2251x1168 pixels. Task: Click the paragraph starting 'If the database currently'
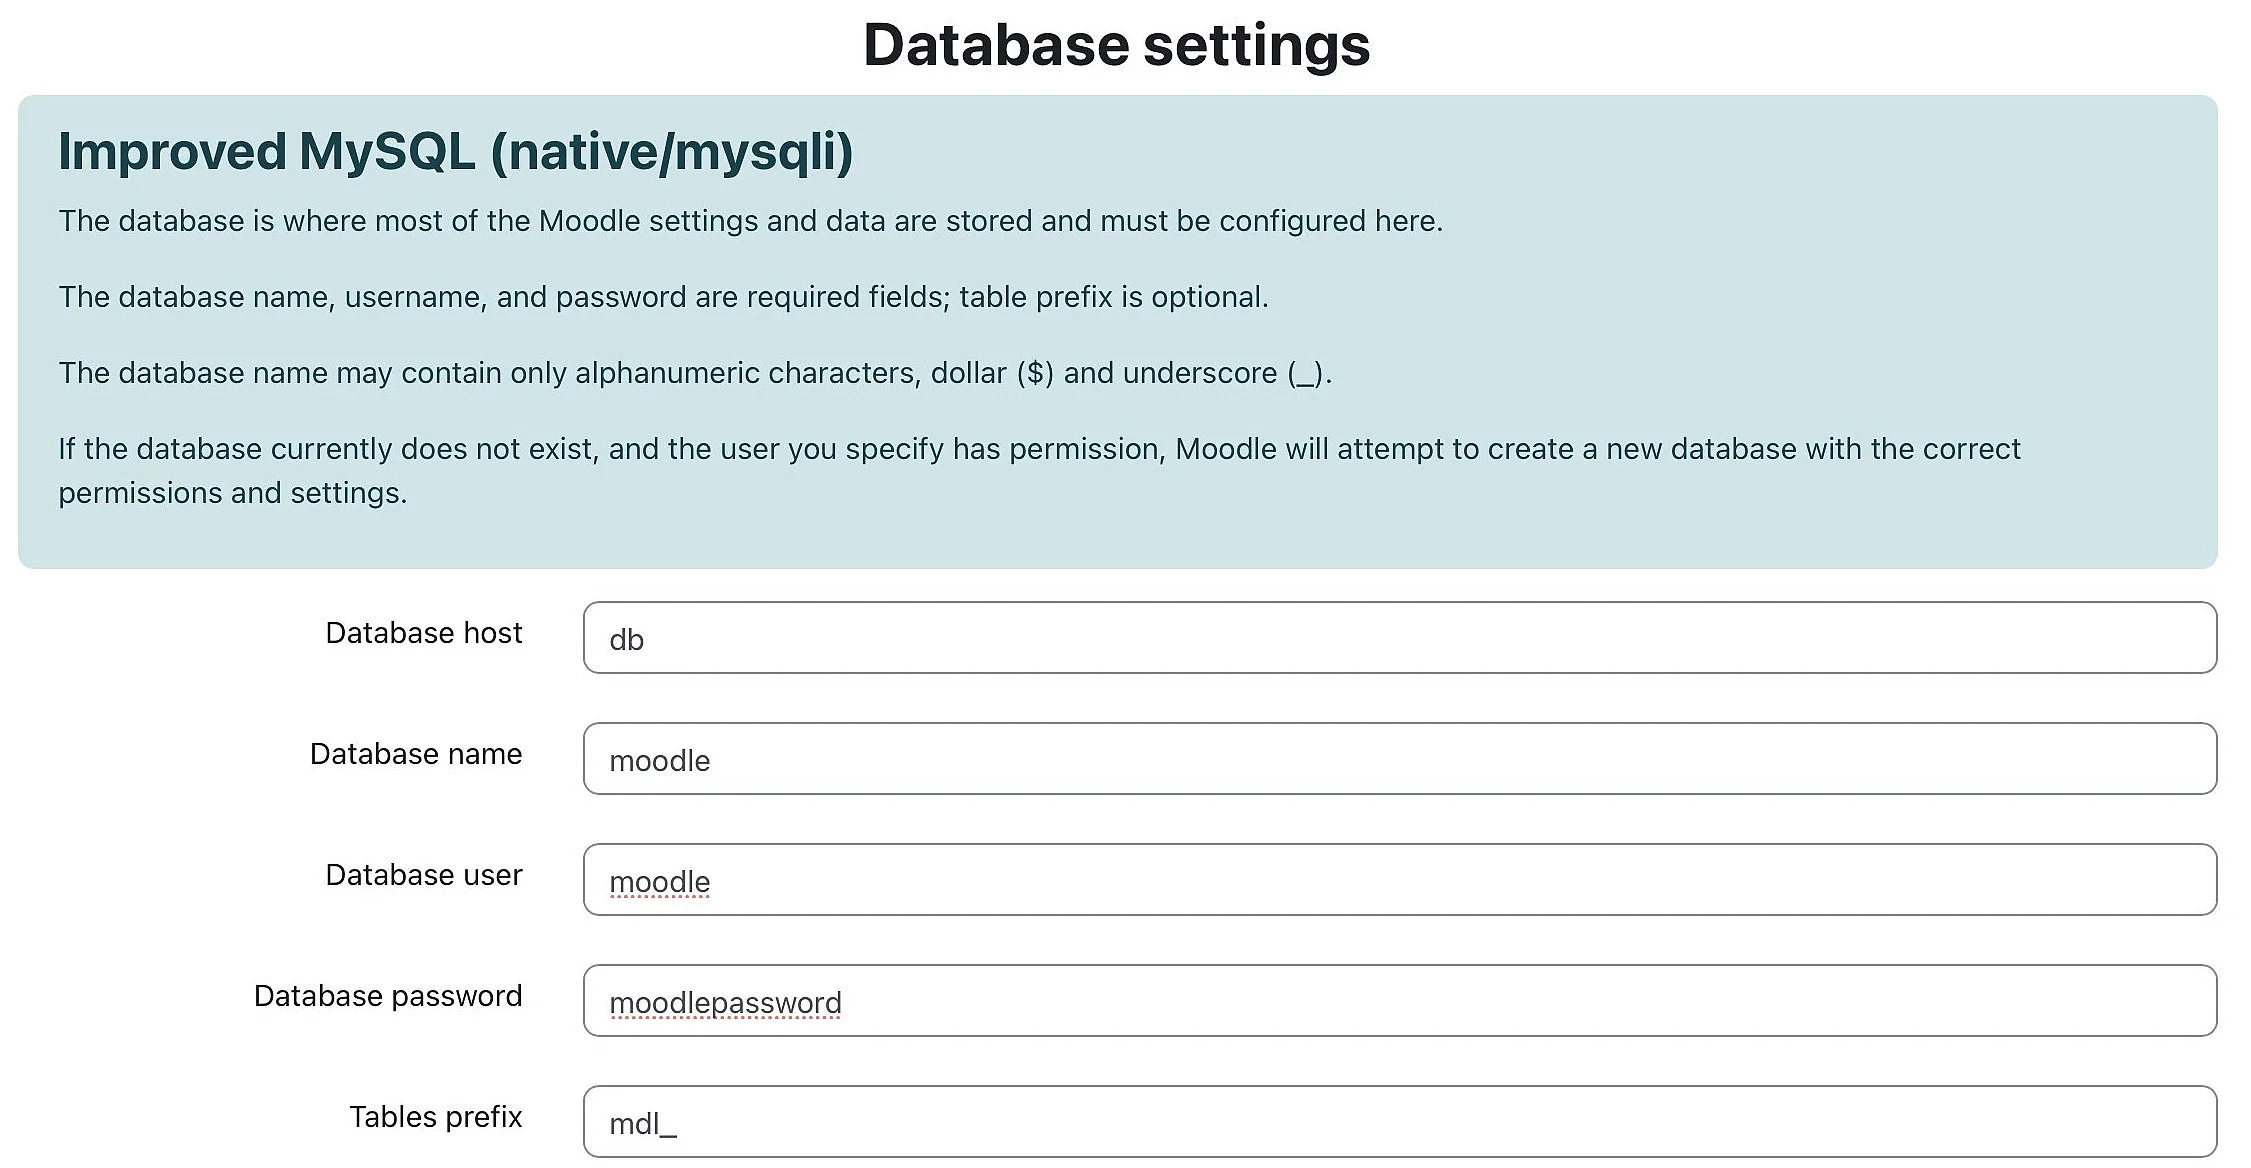click(x=1040, y=471)
